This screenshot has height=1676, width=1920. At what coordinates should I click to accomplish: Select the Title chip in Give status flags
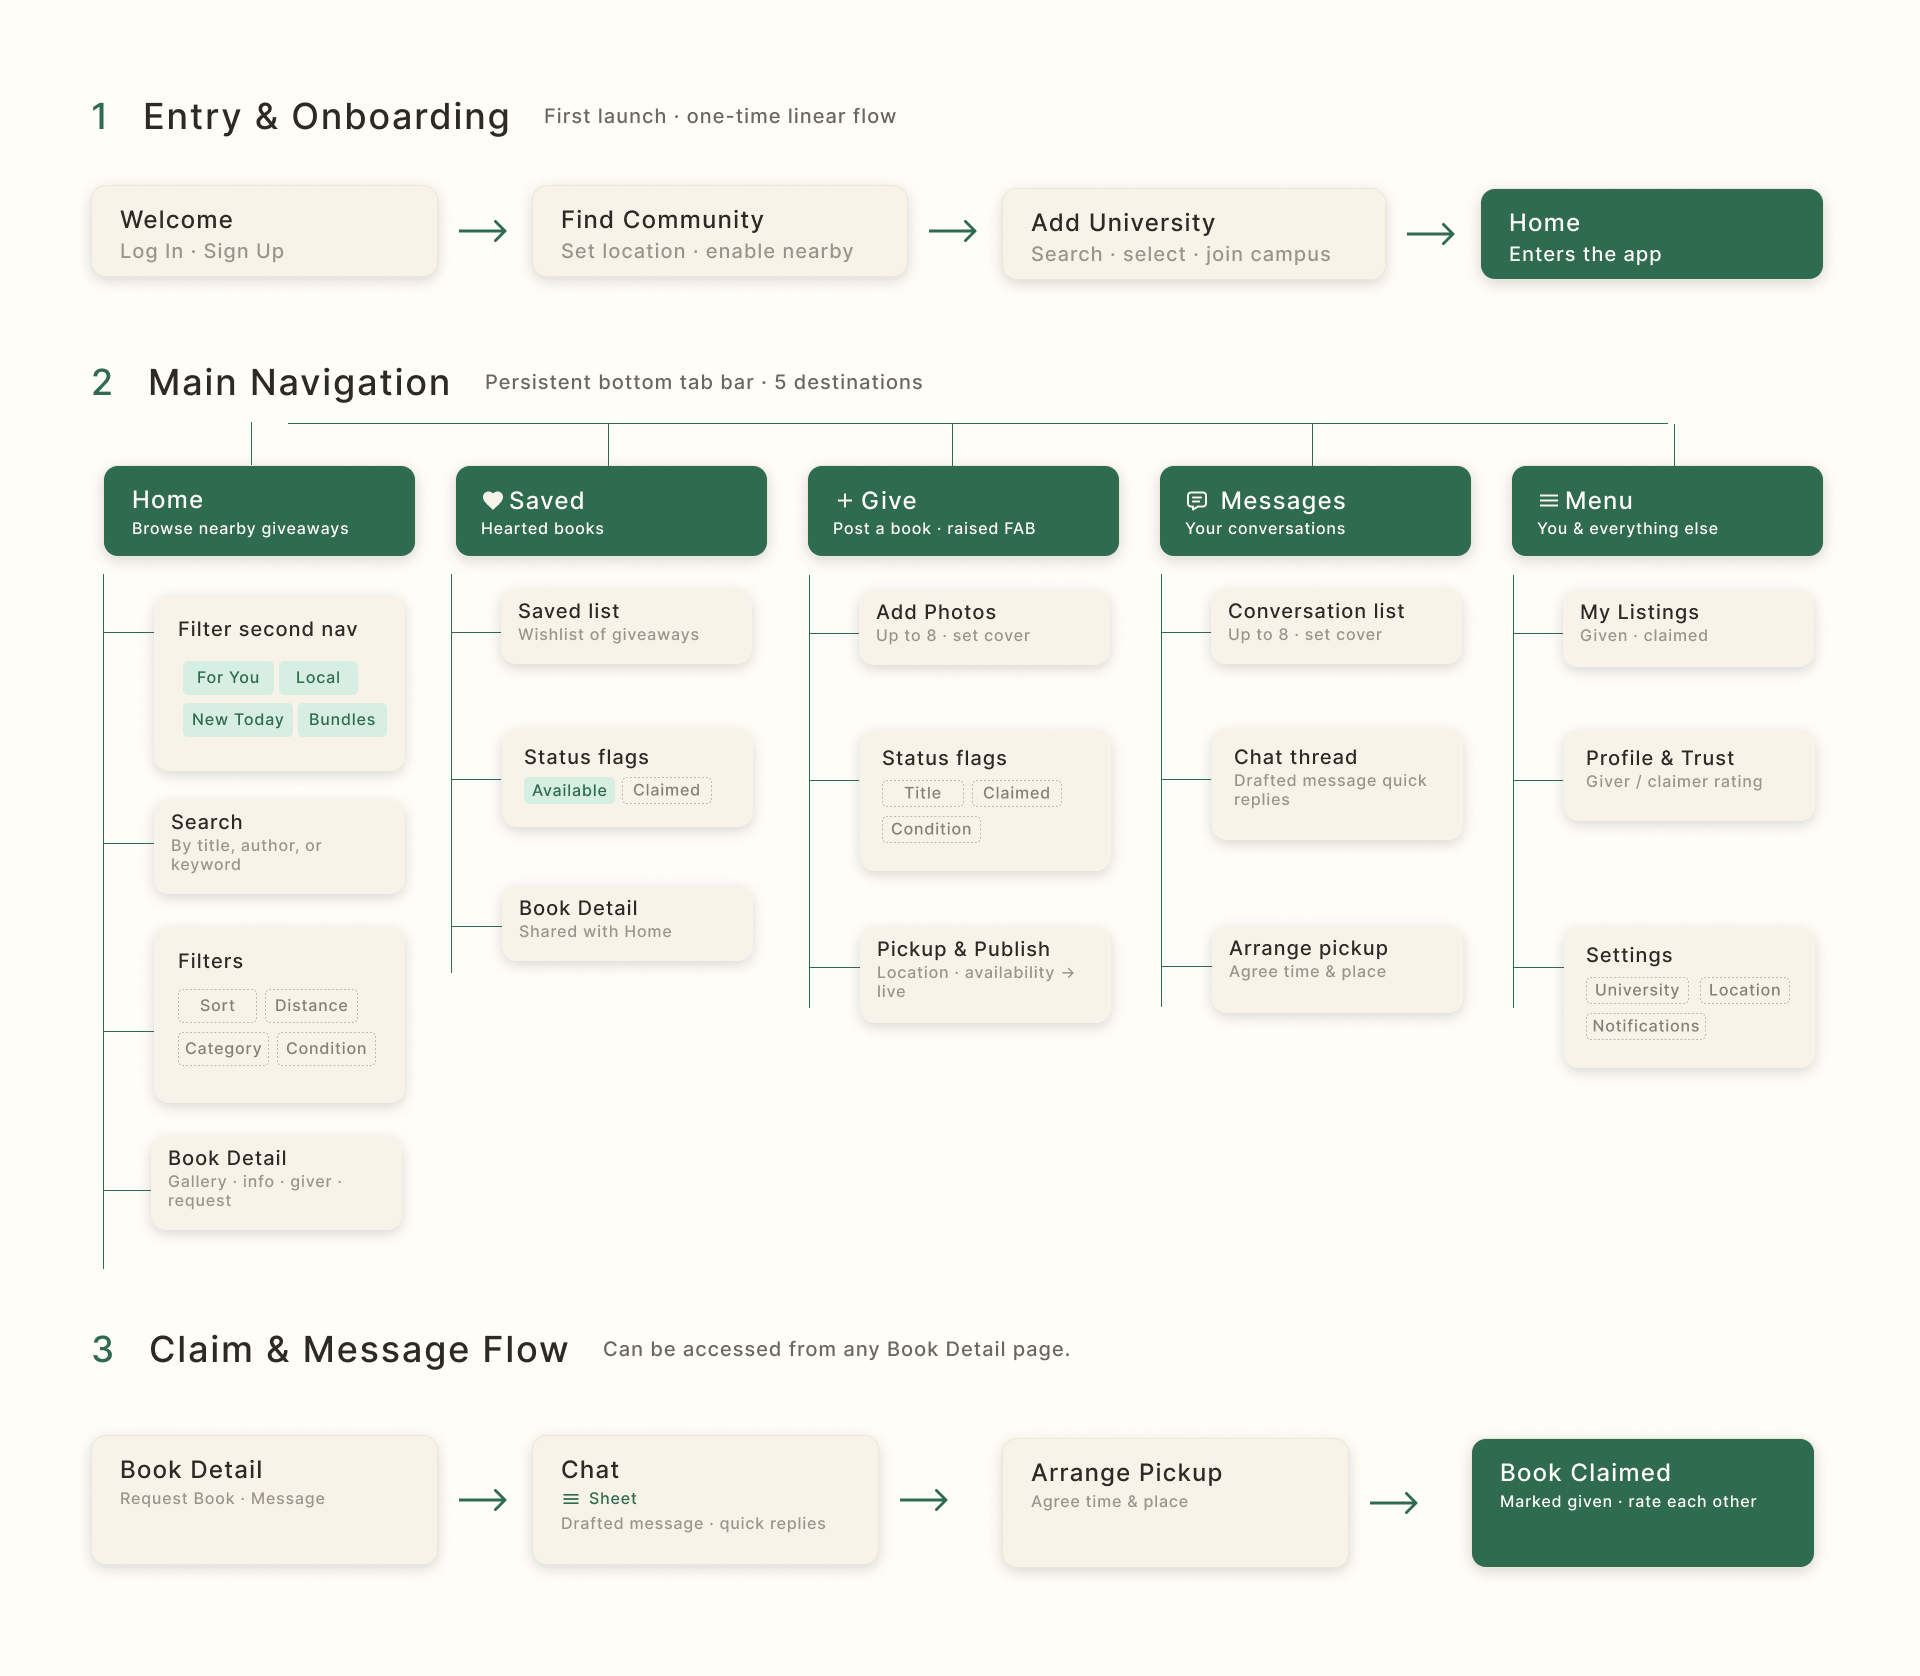[x=923, y=793]
